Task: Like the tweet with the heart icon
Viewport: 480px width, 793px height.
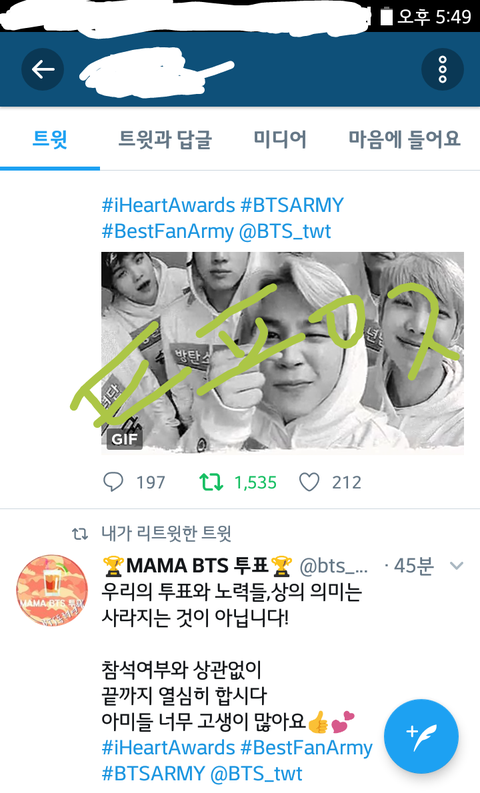Action: 309,482
